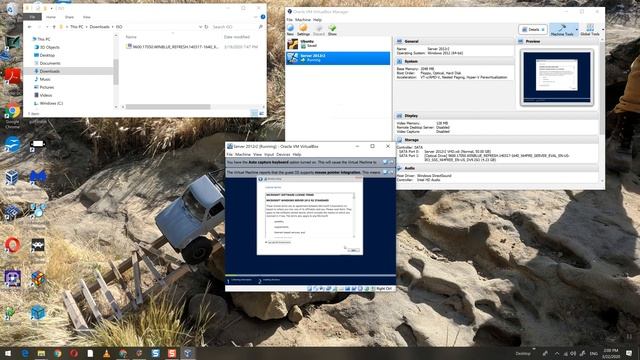Open the File menu in VirtualBox Manager

289,20
